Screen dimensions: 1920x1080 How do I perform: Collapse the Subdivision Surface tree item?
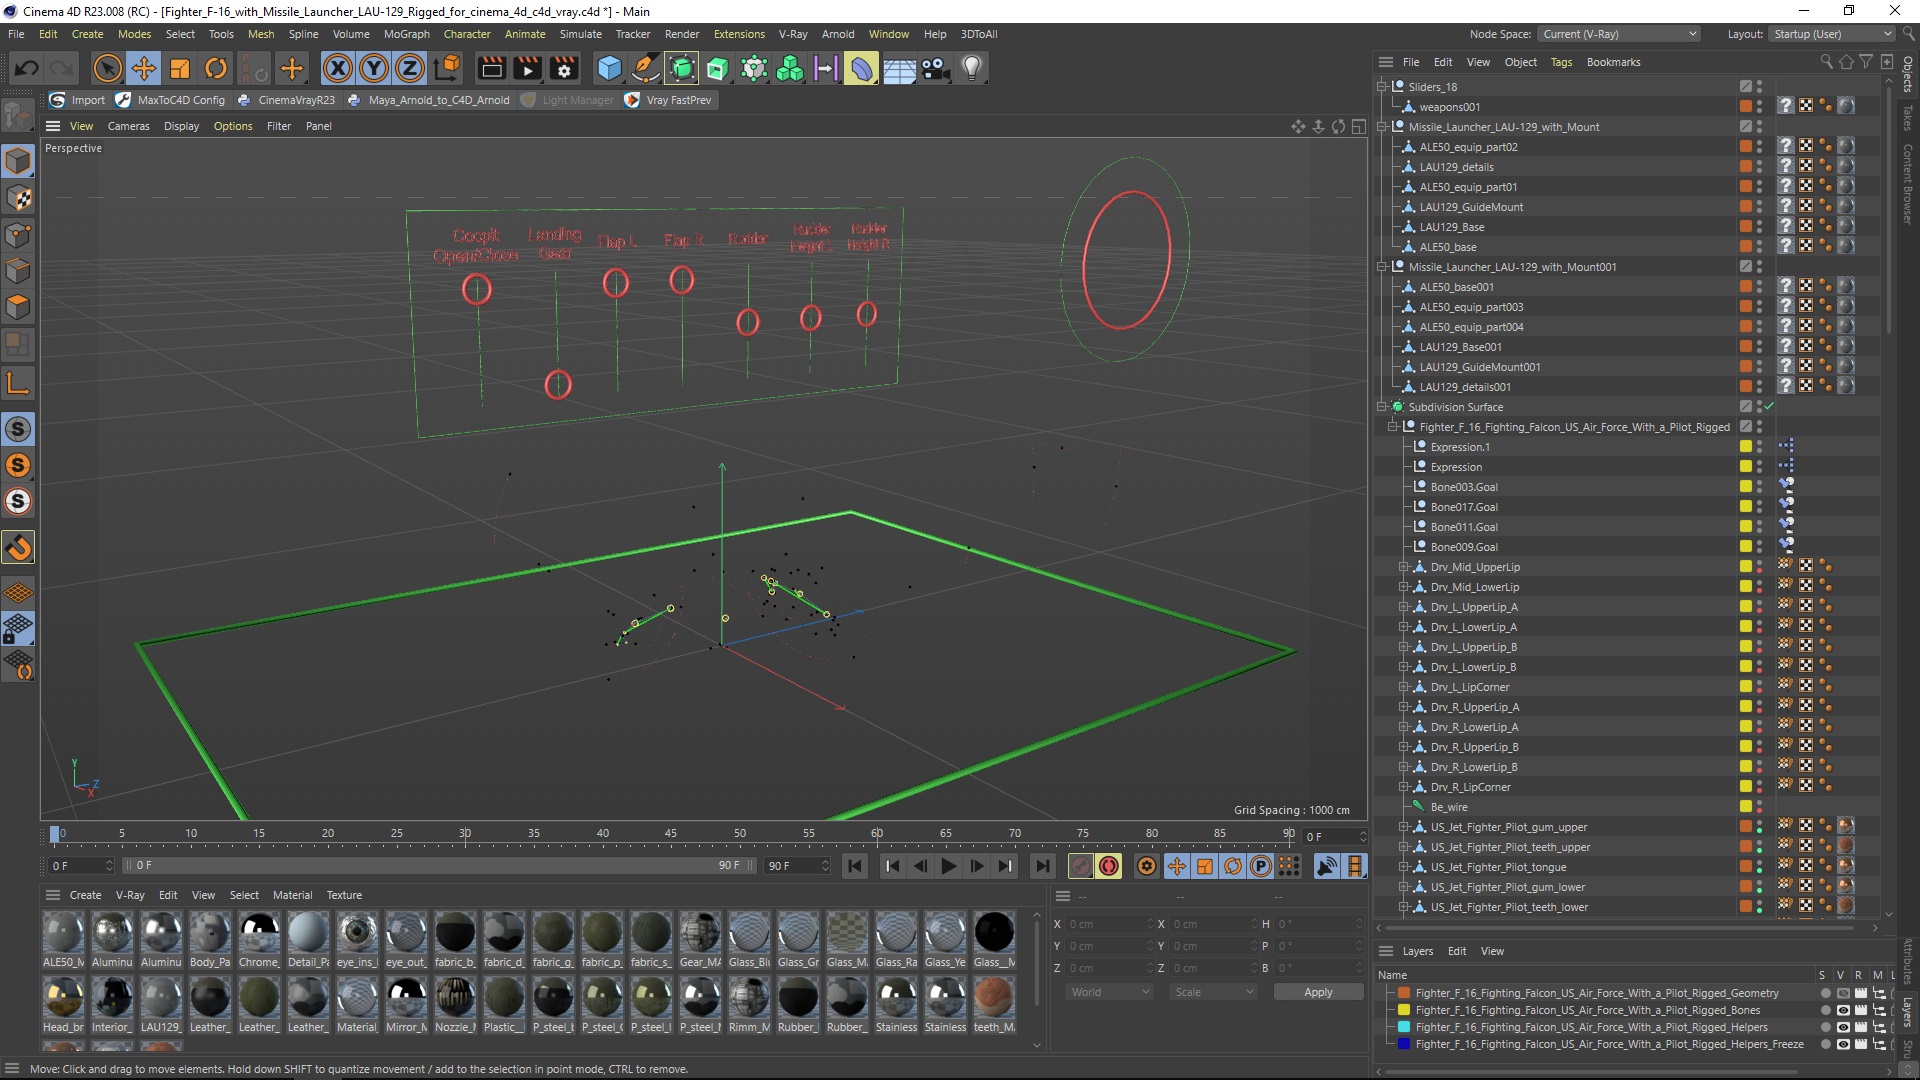click(1383, 407)
